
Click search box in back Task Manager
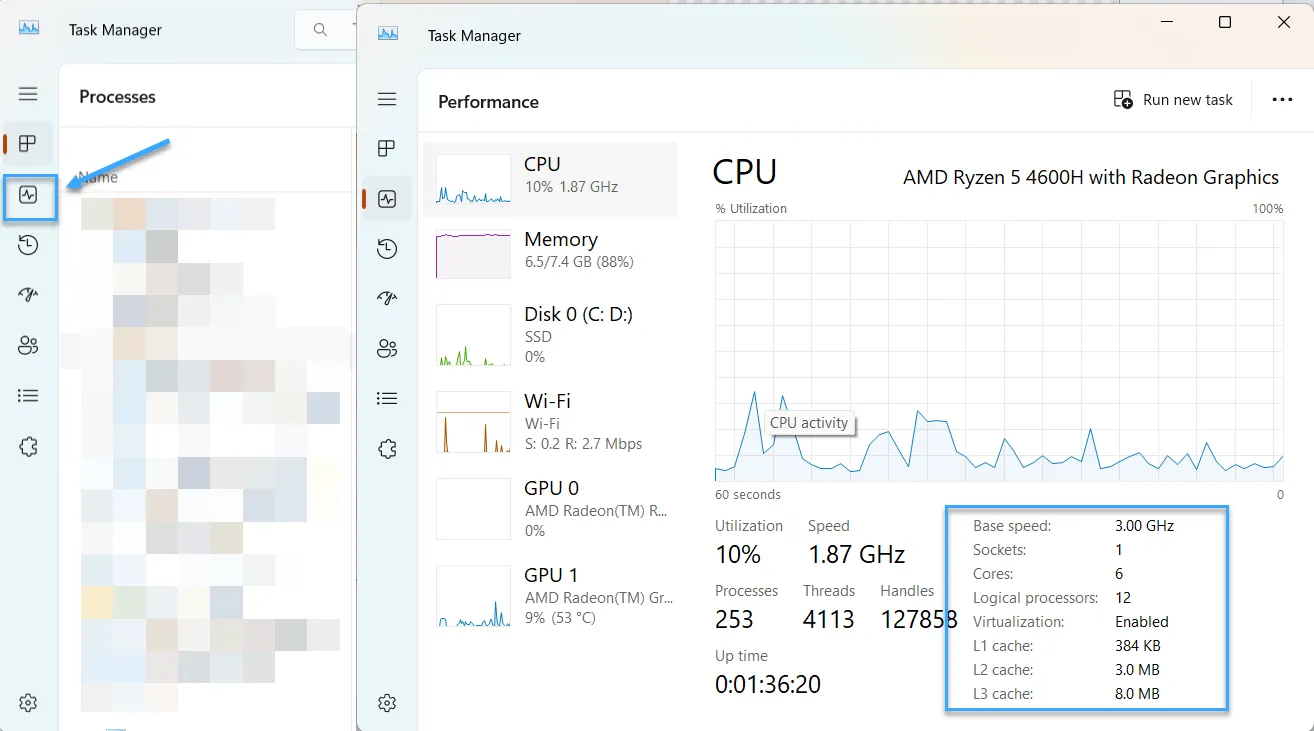coord(326,30)
